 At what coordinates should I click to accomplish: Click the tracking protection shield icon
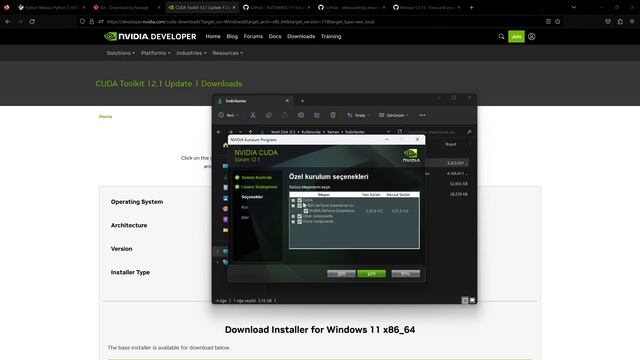pyautogui.click(x=82, y=22)
